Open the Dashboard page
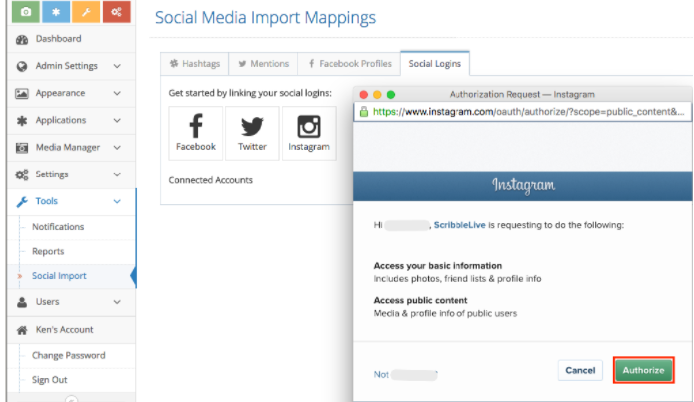Image resolution: width=694 pixels, height=402 pixels. [x=71, y=39]
